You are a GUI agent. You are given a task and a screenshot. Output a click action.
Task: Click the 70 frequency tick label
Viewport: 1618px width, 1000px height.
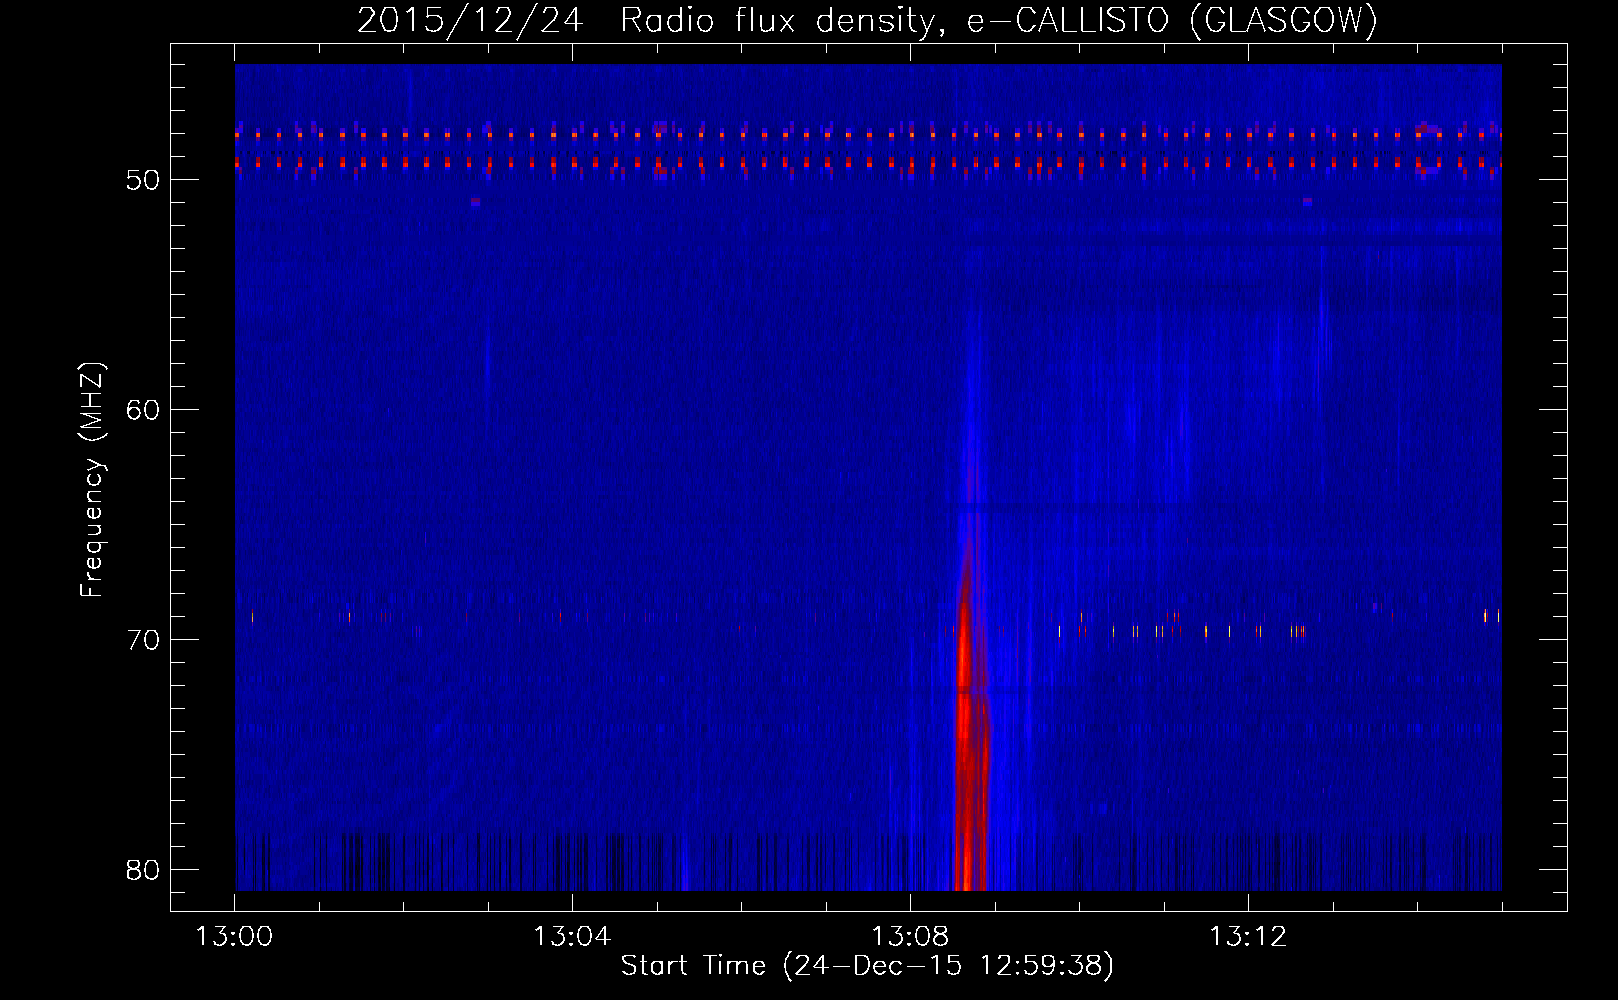tap(144, 640)
